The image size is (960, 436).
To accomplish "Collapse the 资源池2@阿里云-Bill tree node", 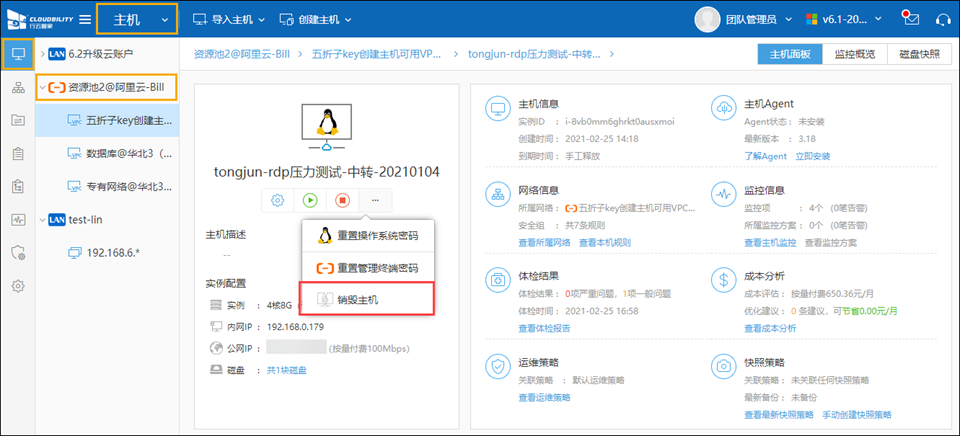I will [41, 87].
